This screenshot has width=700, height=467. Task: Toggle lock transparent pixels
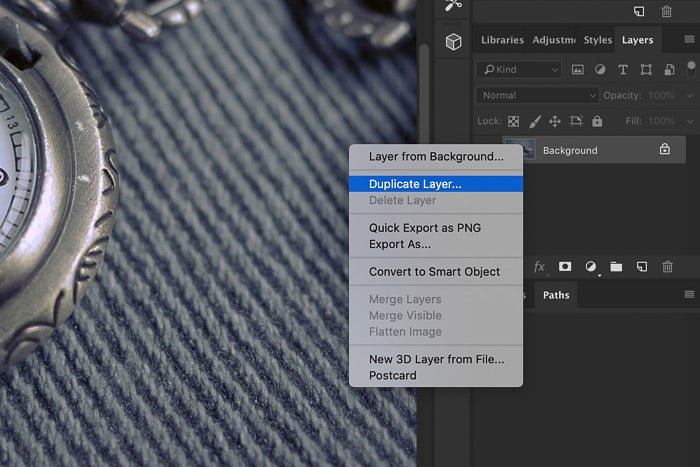click(515, 121)
